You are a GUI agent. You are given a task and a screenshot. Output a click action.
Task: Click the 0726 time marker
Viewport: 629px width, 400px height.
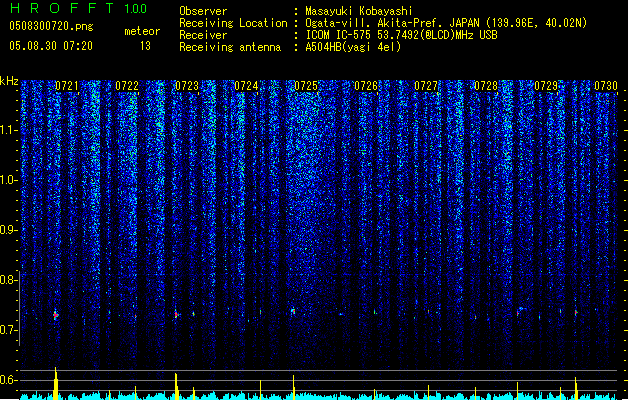pos(366,86)
